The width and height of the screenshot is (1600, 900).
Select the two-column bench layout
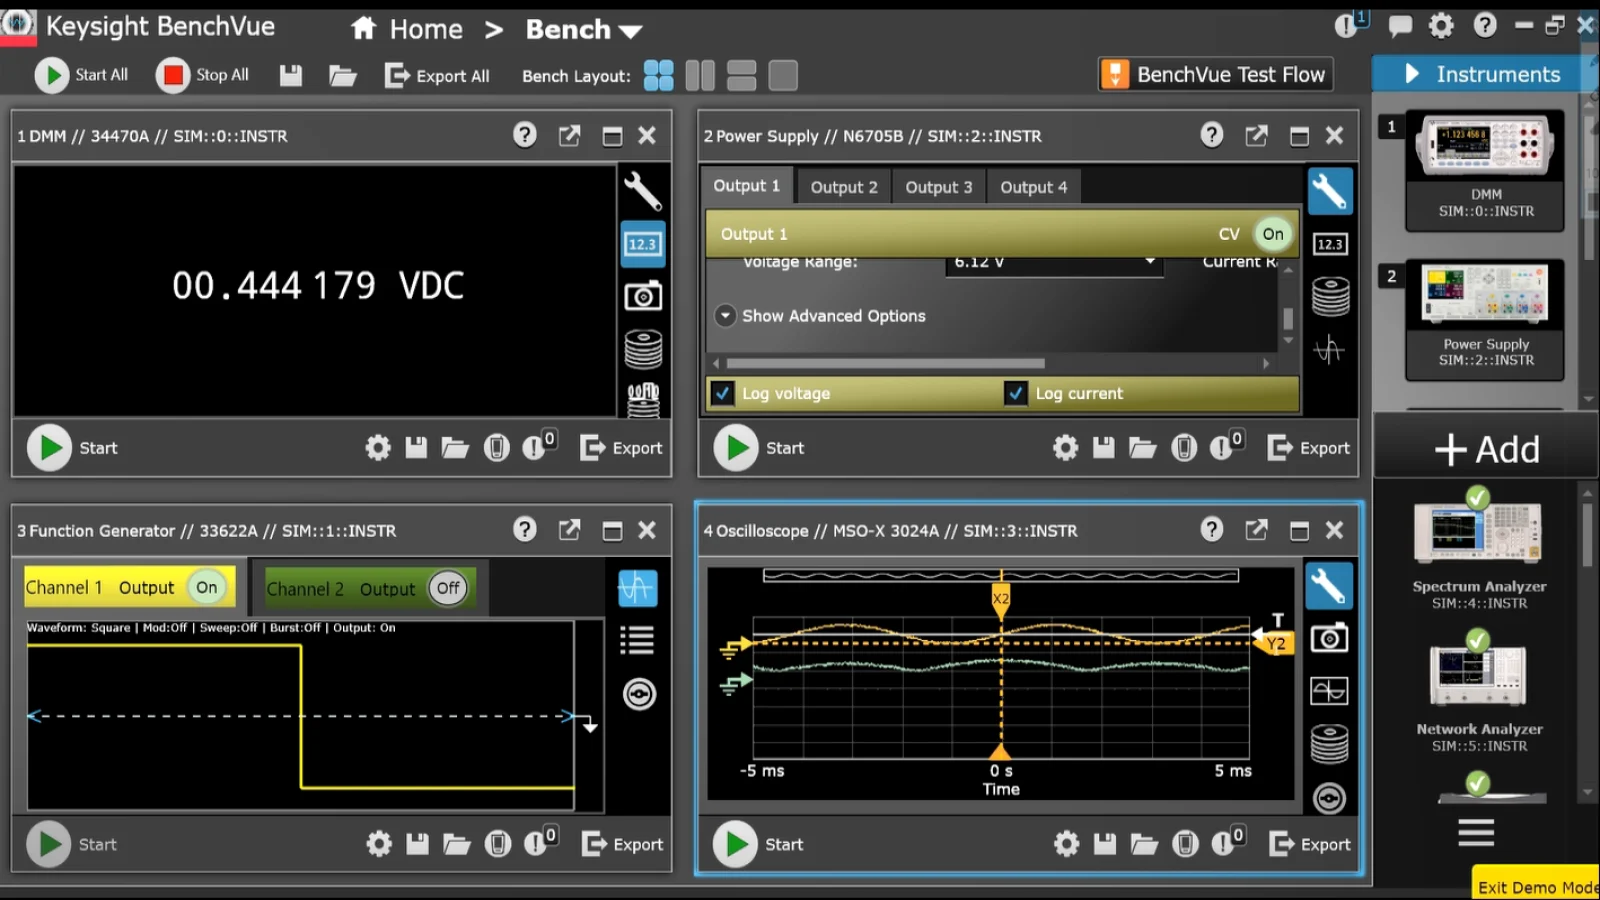(x=700, y=75)
